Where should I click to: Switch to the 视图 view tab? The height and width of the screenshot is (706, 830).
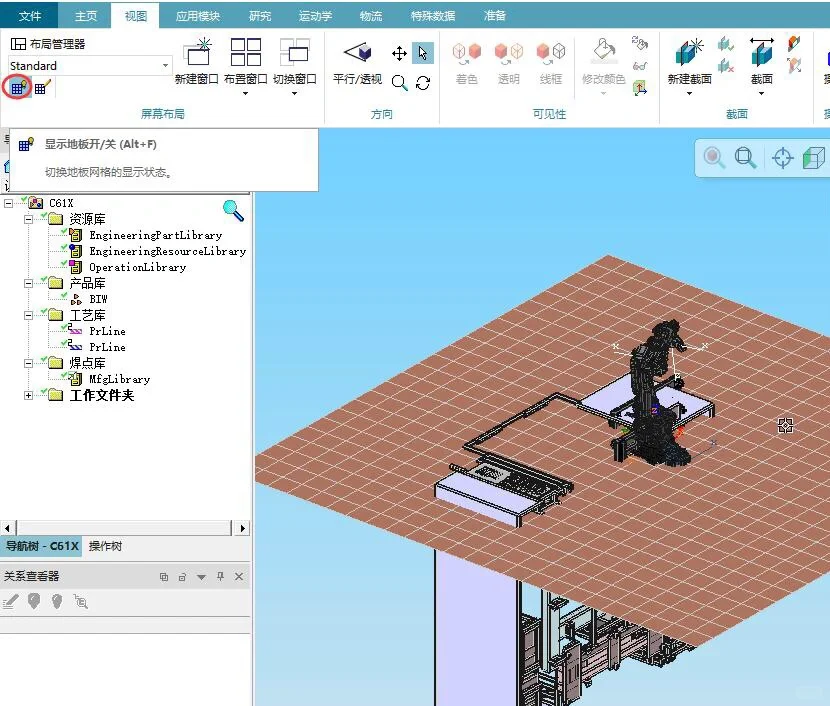coord(136,16)
